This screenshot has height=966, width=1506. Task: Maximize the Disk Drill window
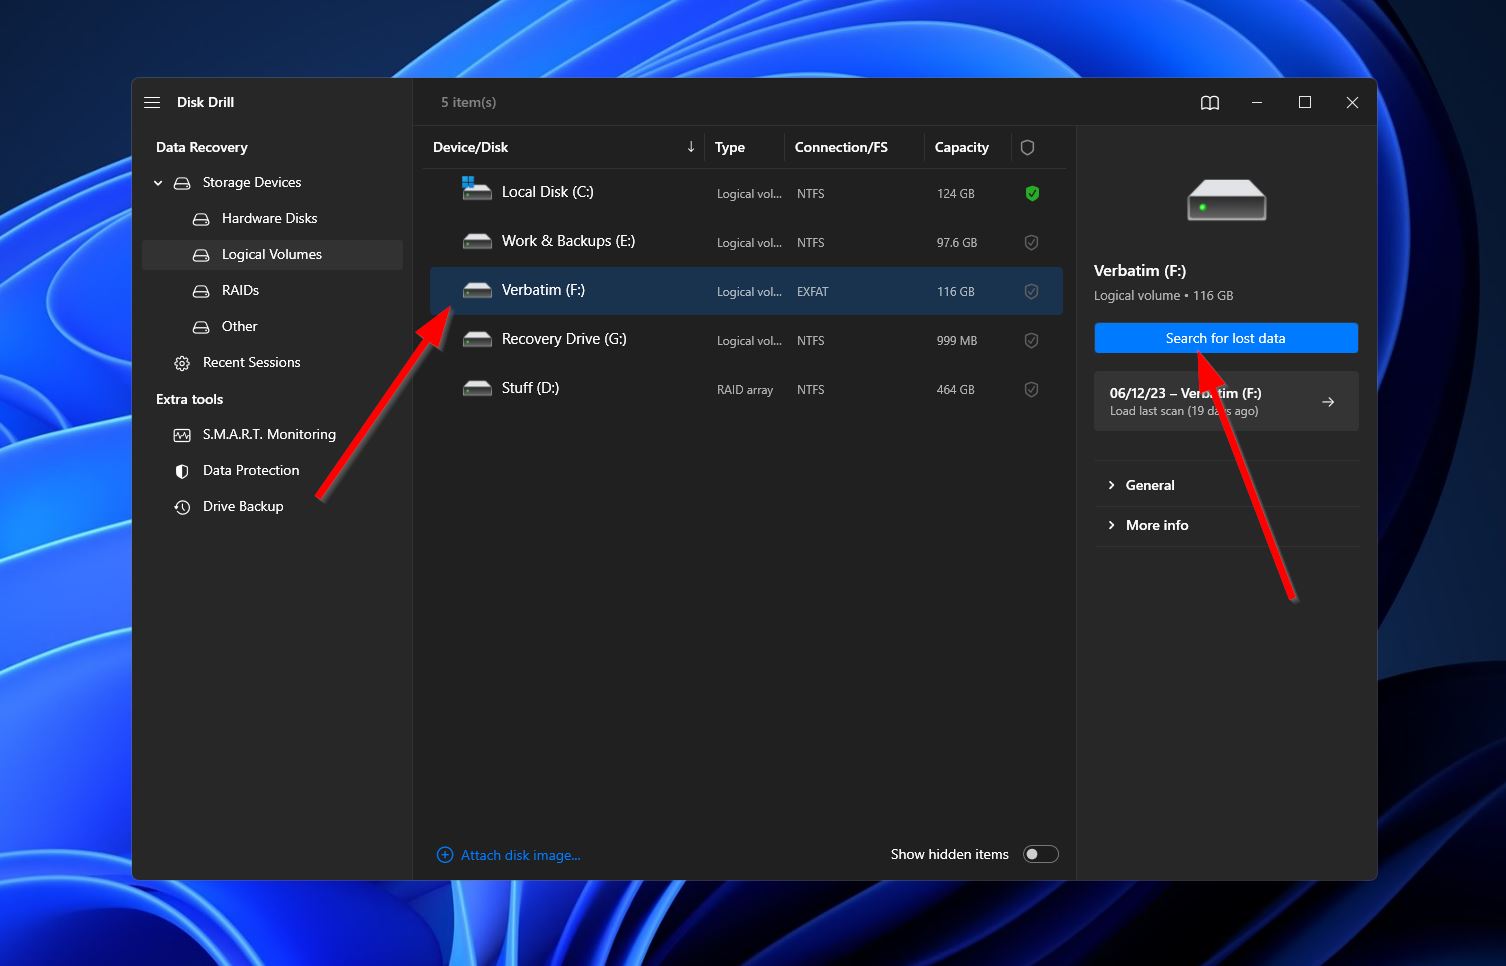tap(1305, 102)
